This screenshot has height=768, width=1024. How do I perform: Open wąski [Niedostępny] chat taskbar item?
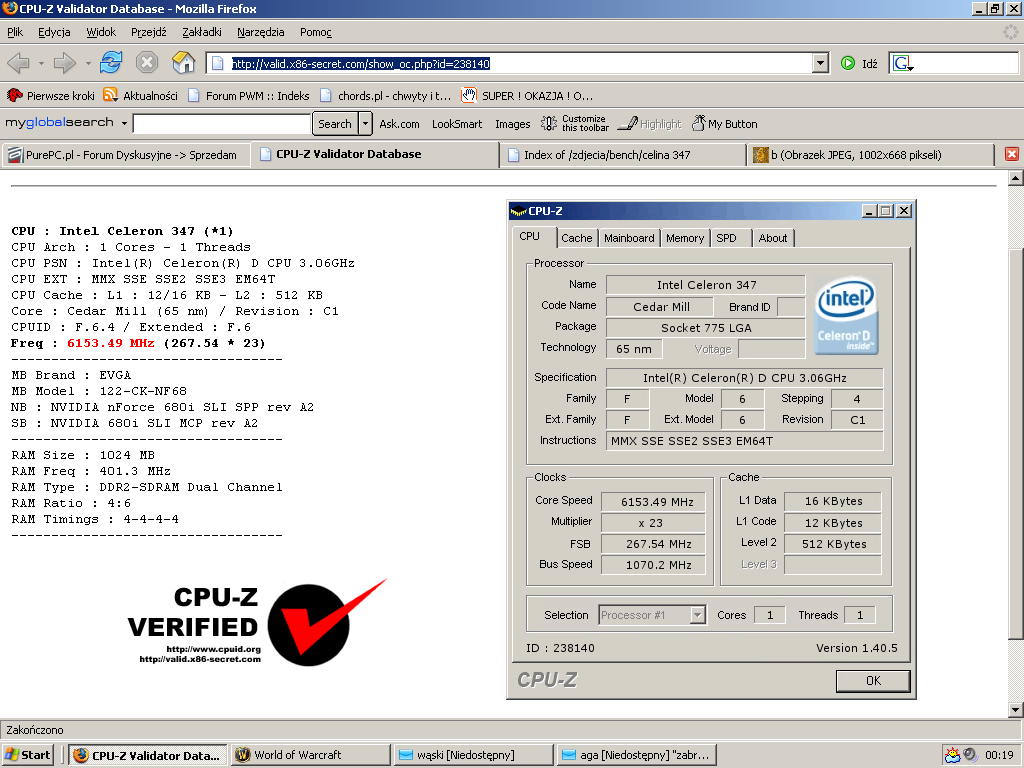click(x=473, y=755)
